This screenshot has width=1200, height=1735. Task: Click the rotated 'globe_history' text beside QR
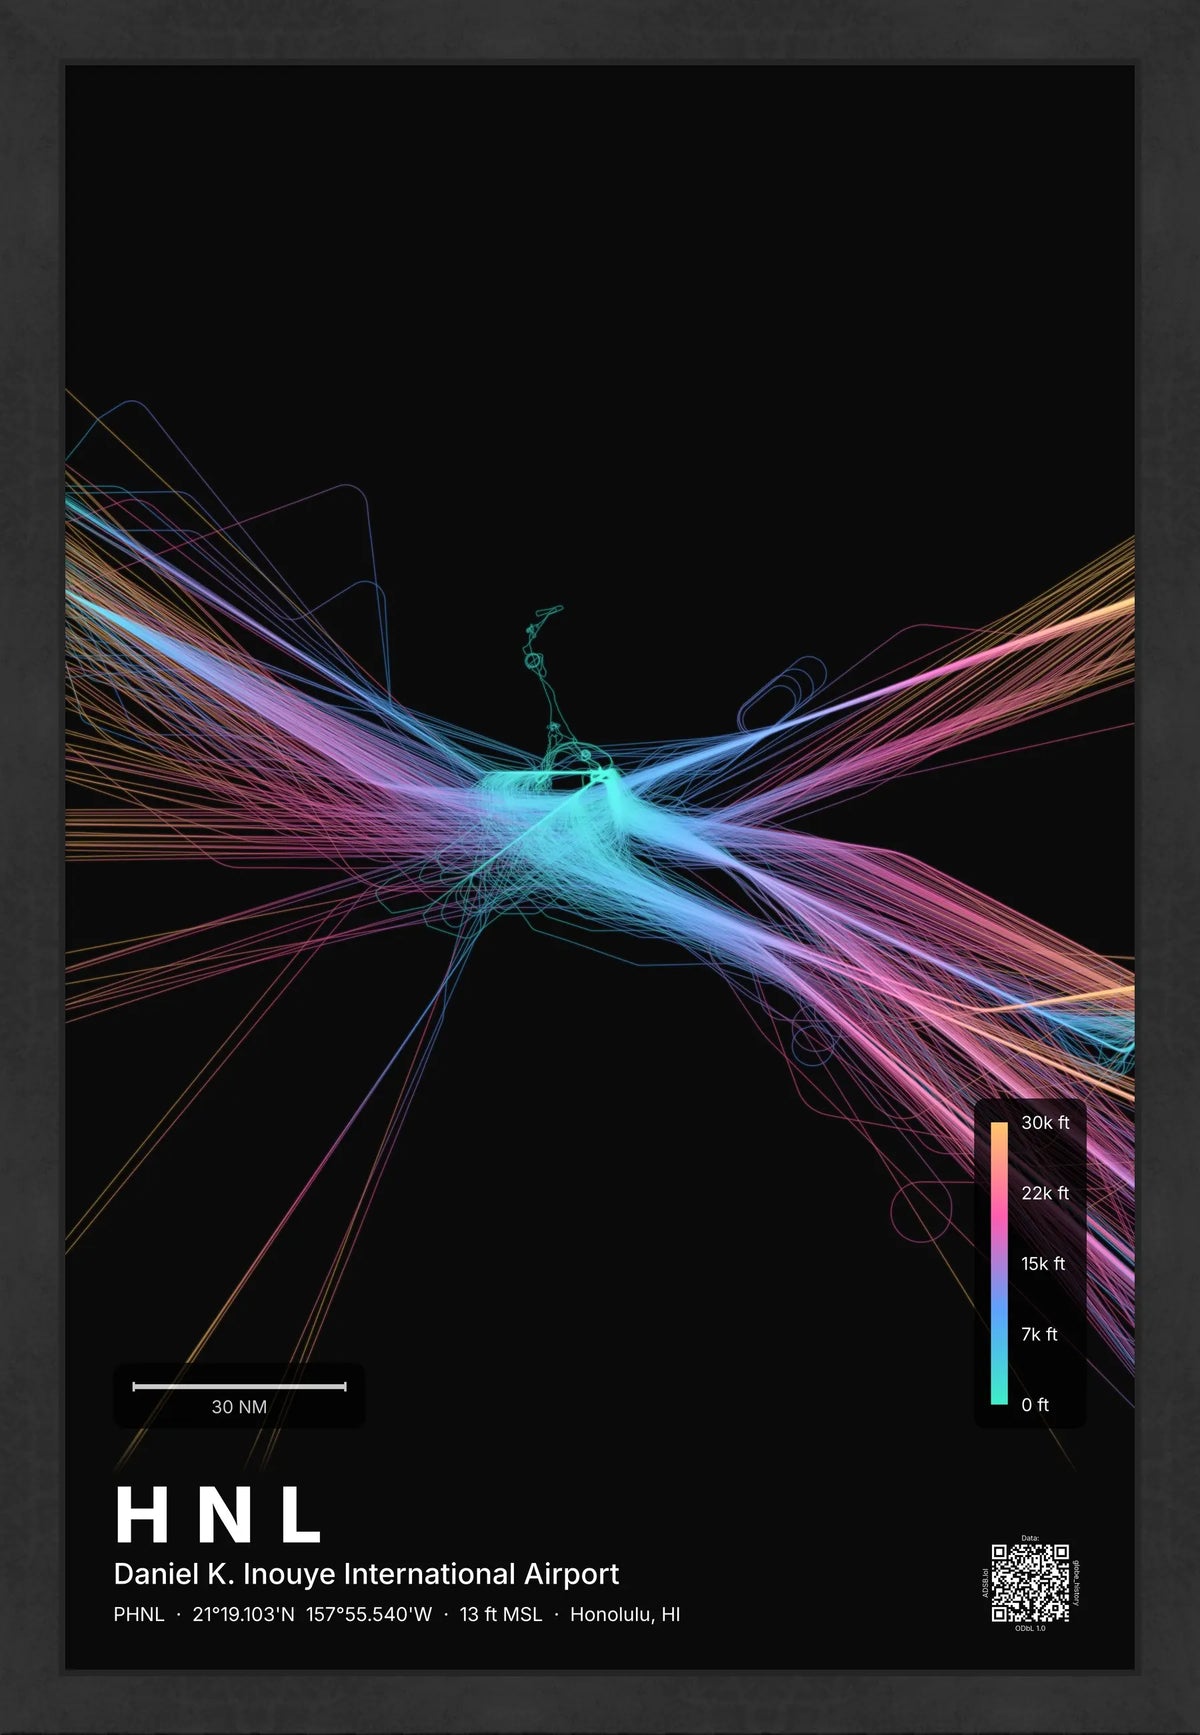point(1076,1583)
